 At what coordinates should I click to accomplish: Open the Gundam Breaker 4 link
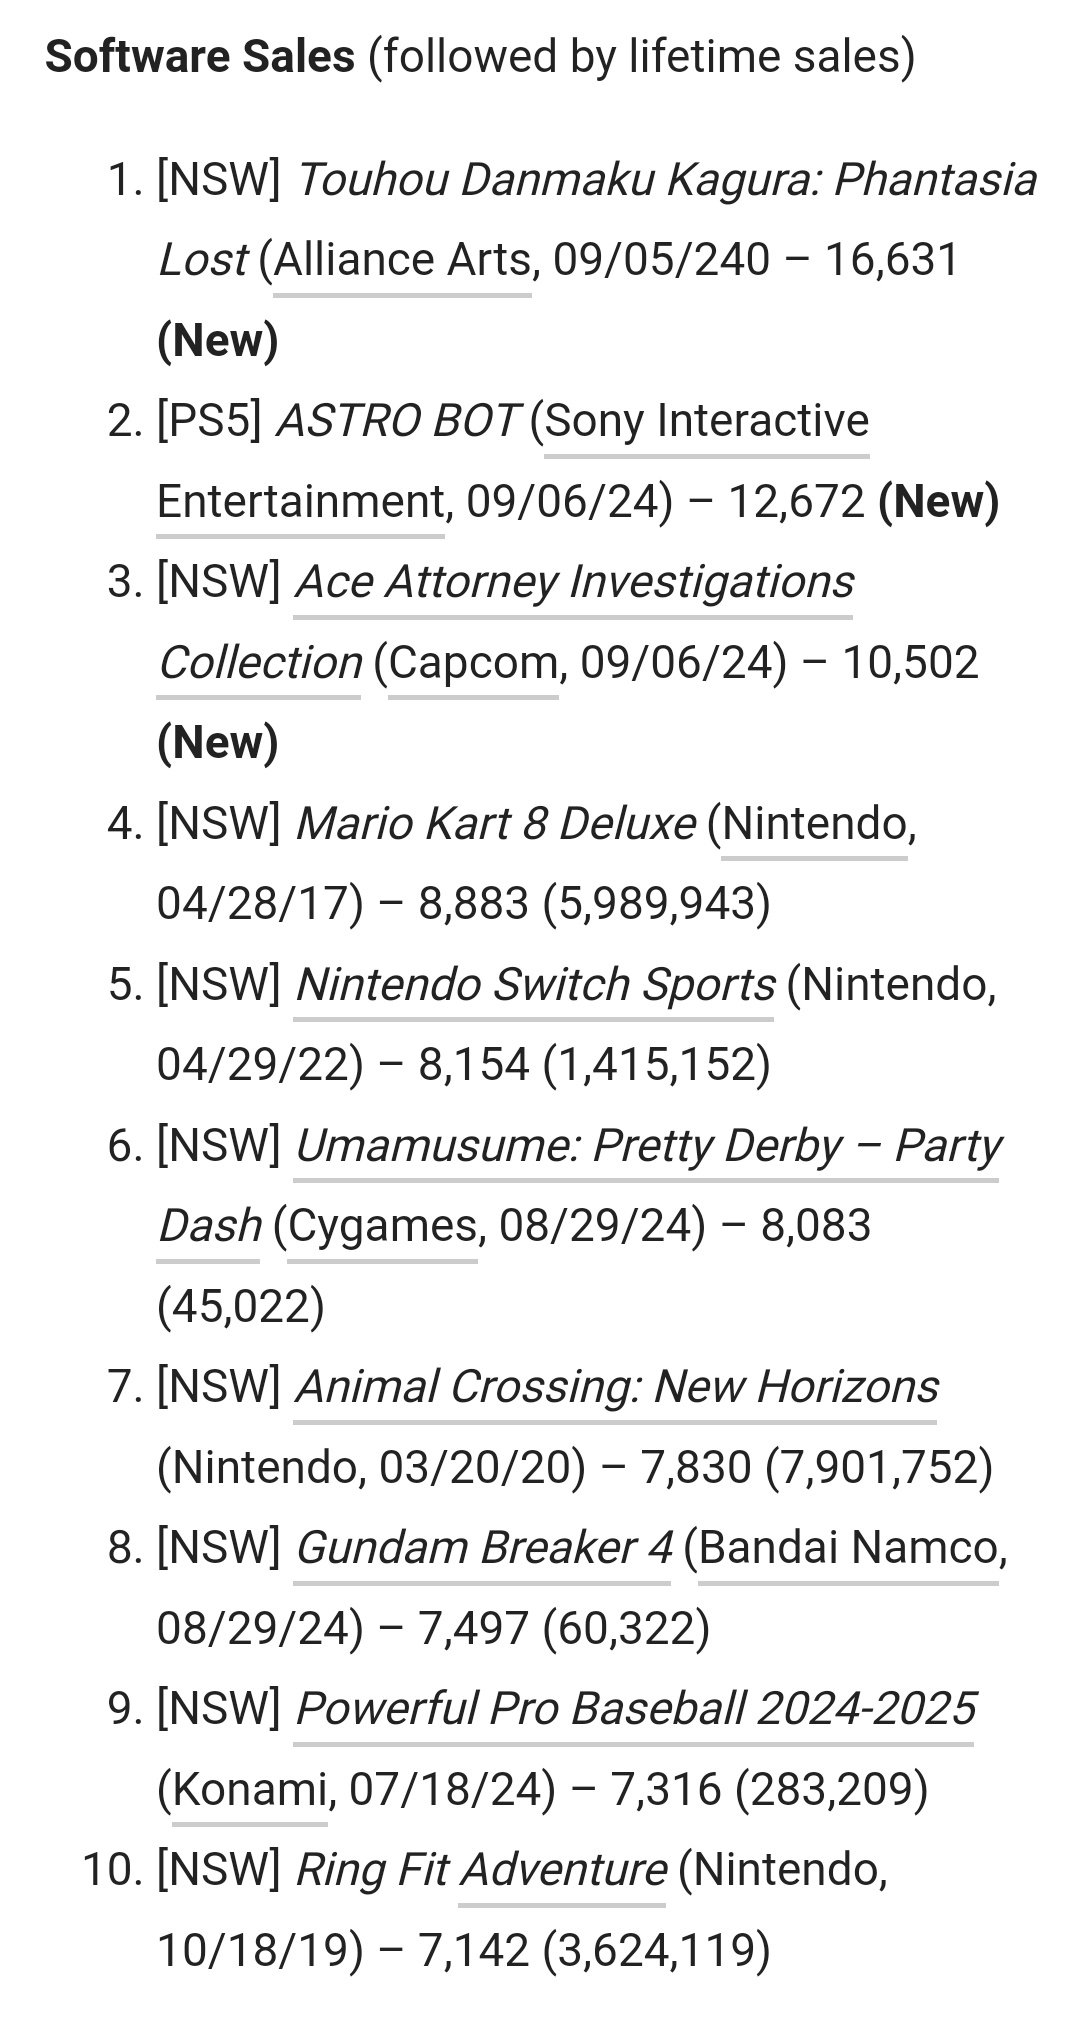pos(483,1548)
